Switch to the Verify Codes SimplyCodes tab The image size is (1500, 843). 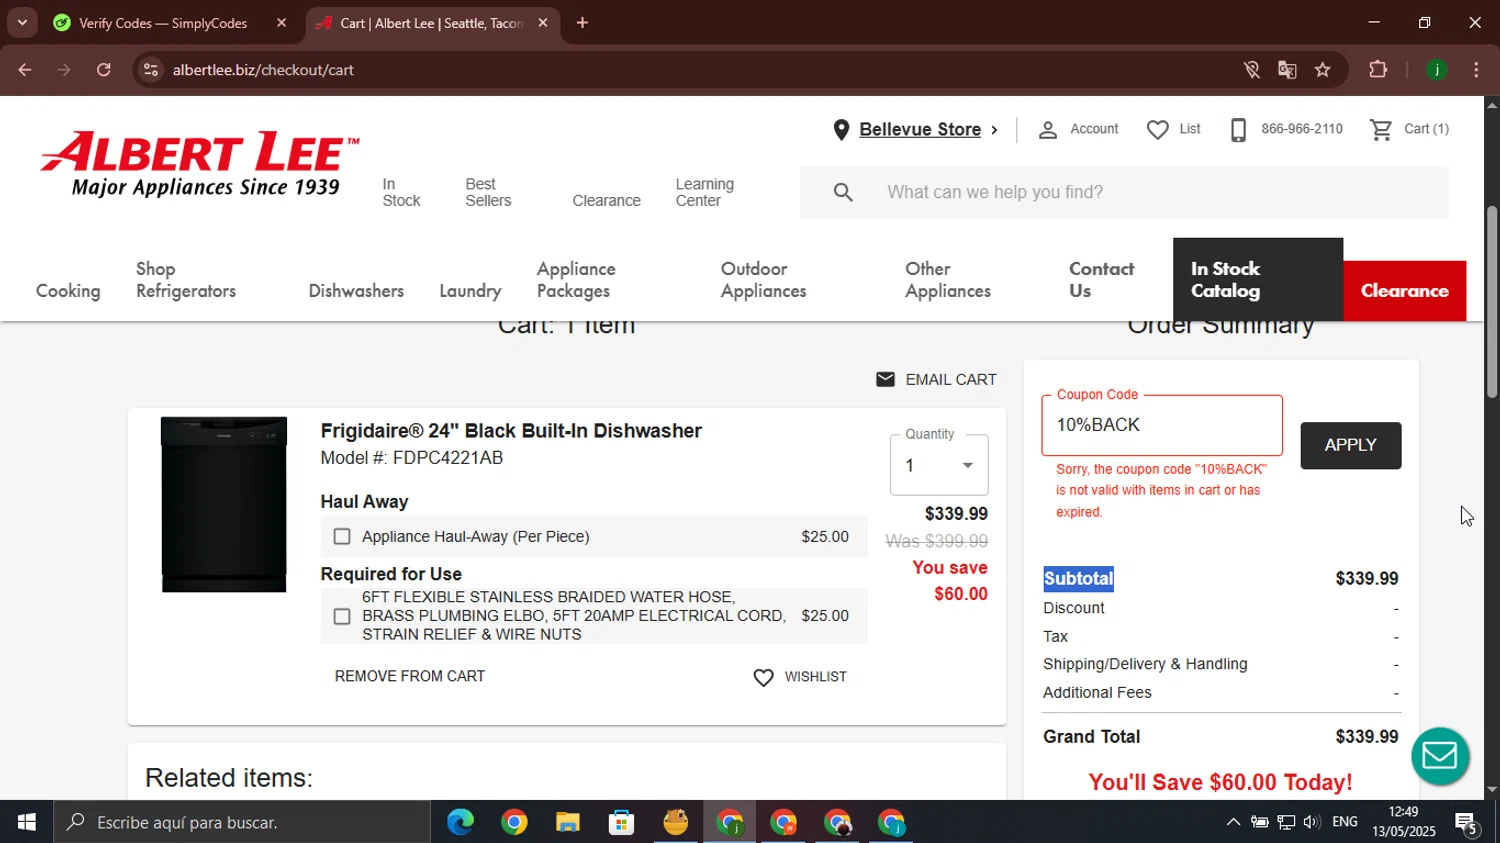point(164,23)
